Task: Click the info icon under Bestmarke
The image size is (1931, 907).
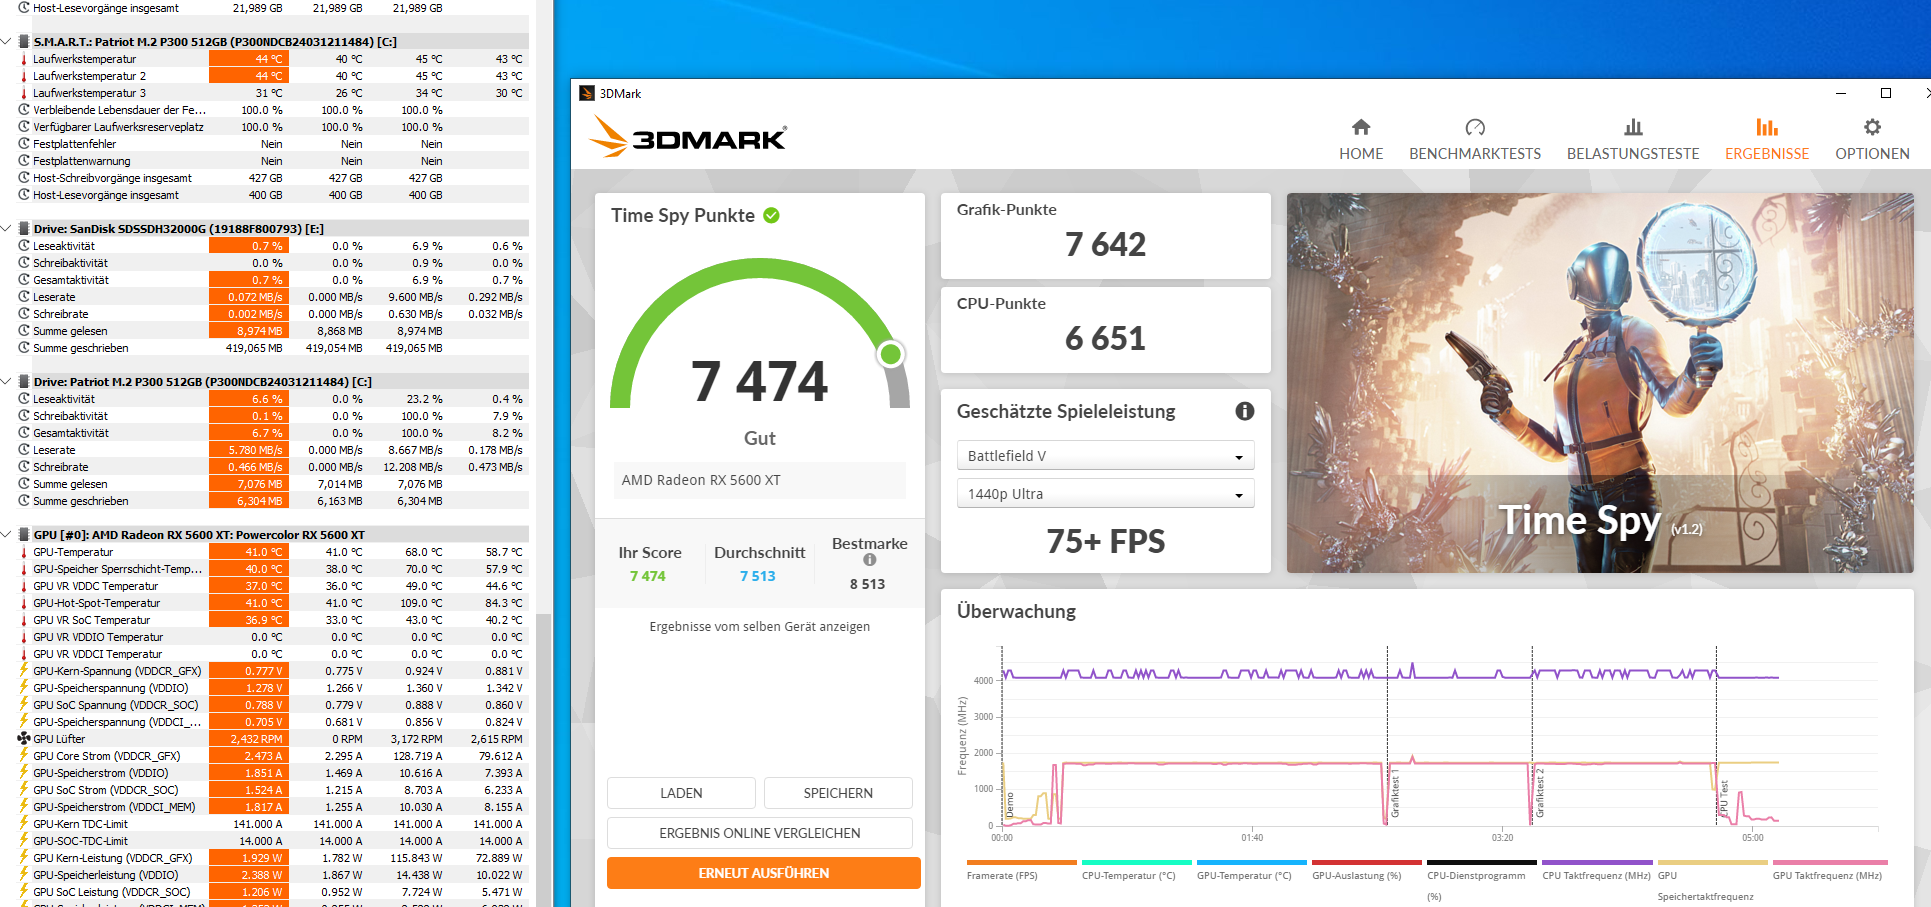Action: tap(870, 560)
